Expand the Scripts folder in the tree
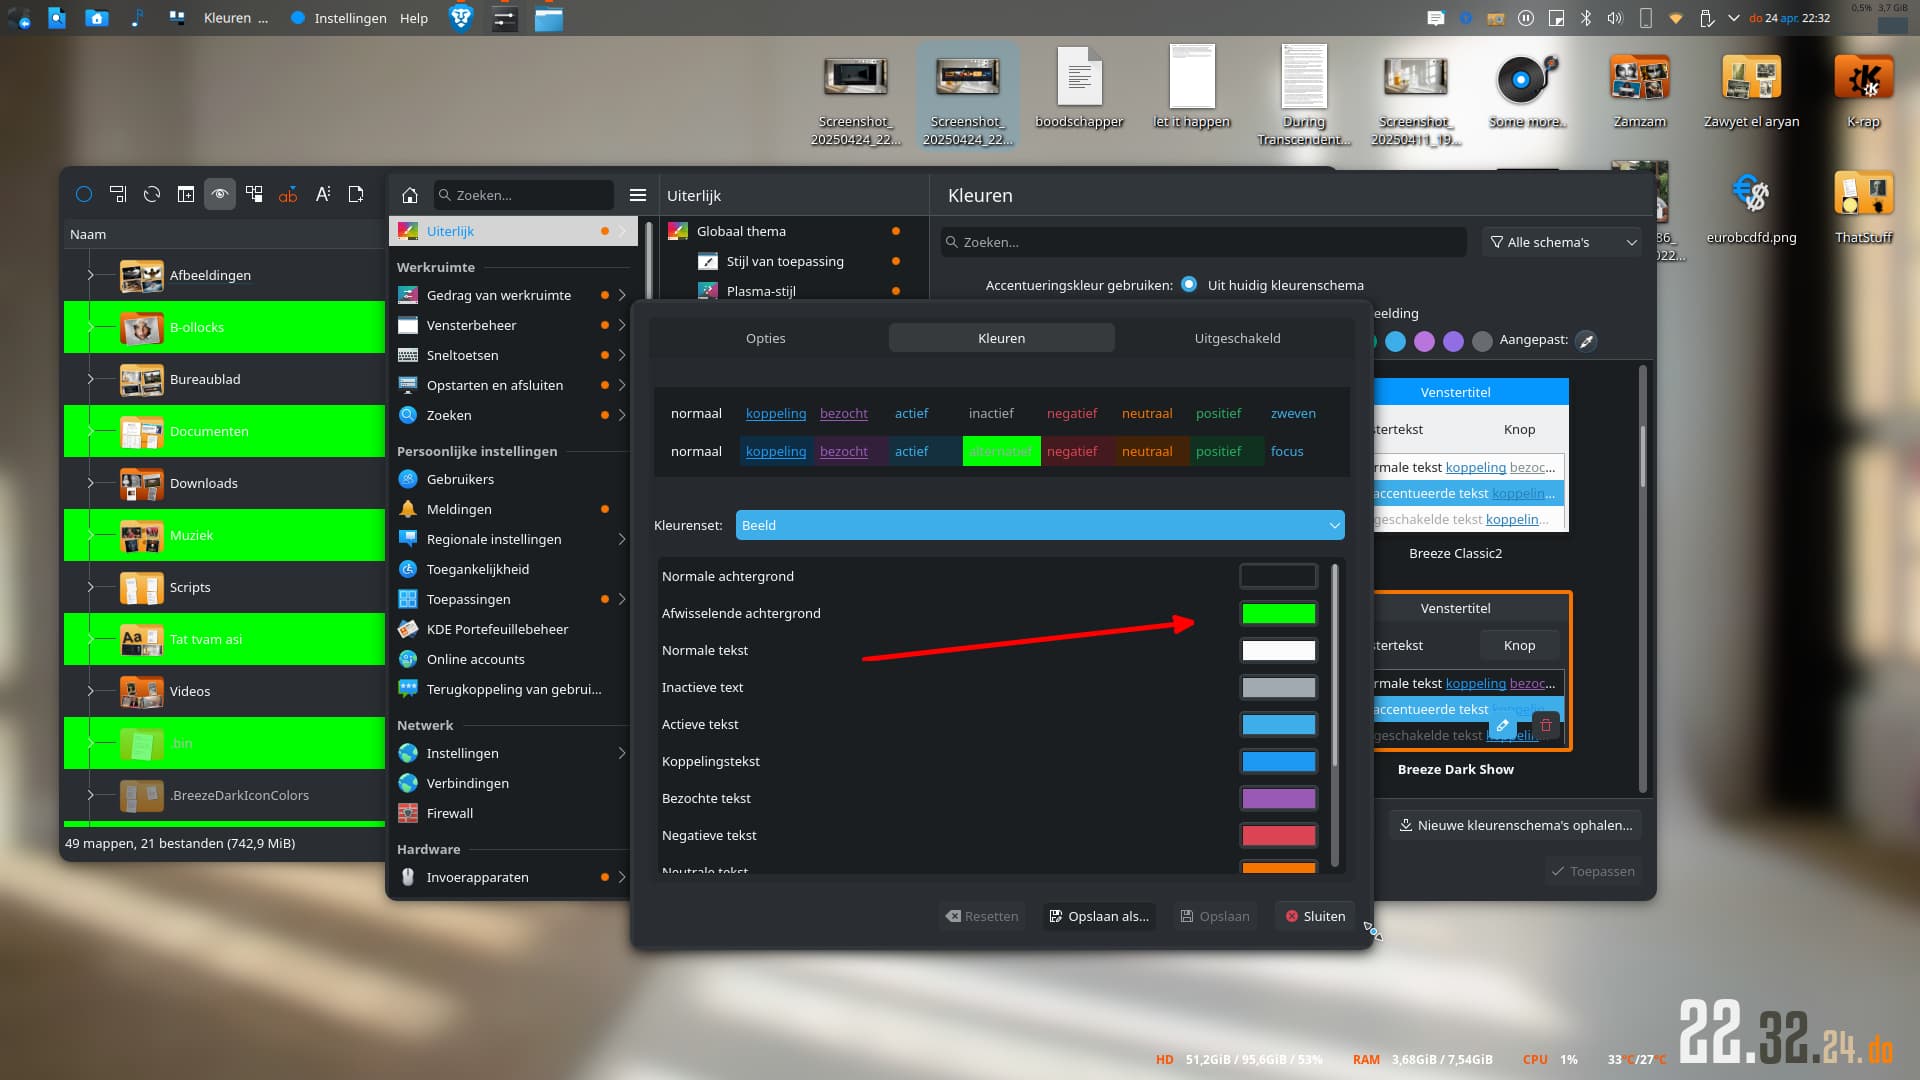1920x1080 pixels. [90, 587]
